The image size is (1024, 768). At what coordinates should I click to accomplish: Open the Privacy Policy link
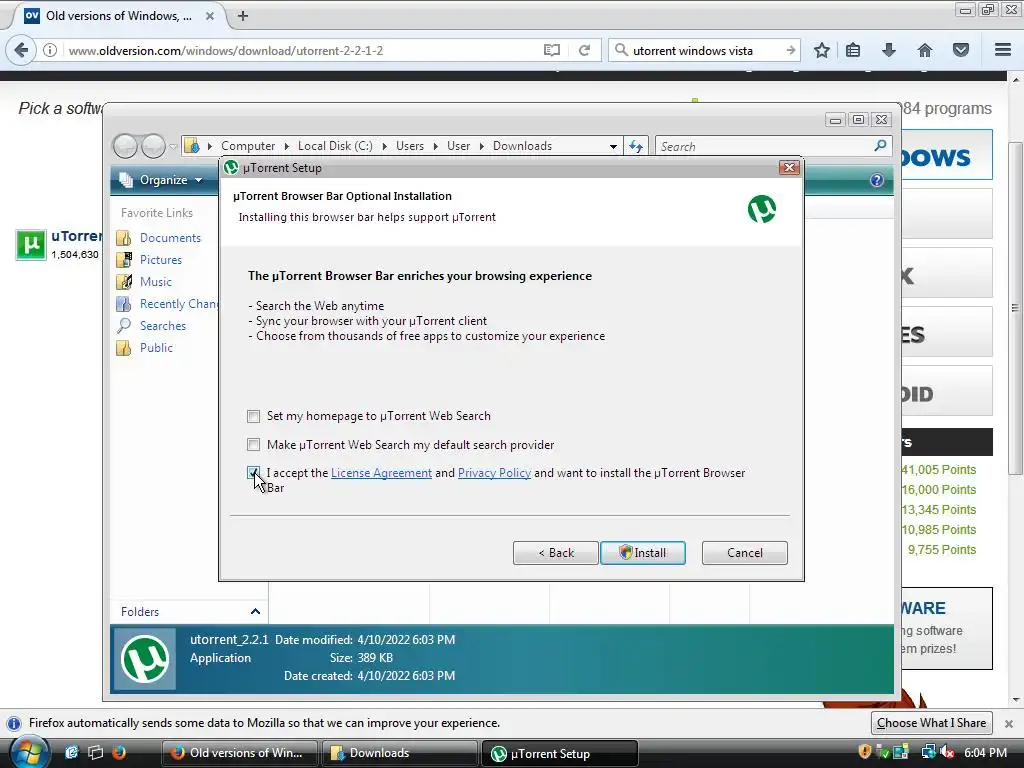click(494, 473)
